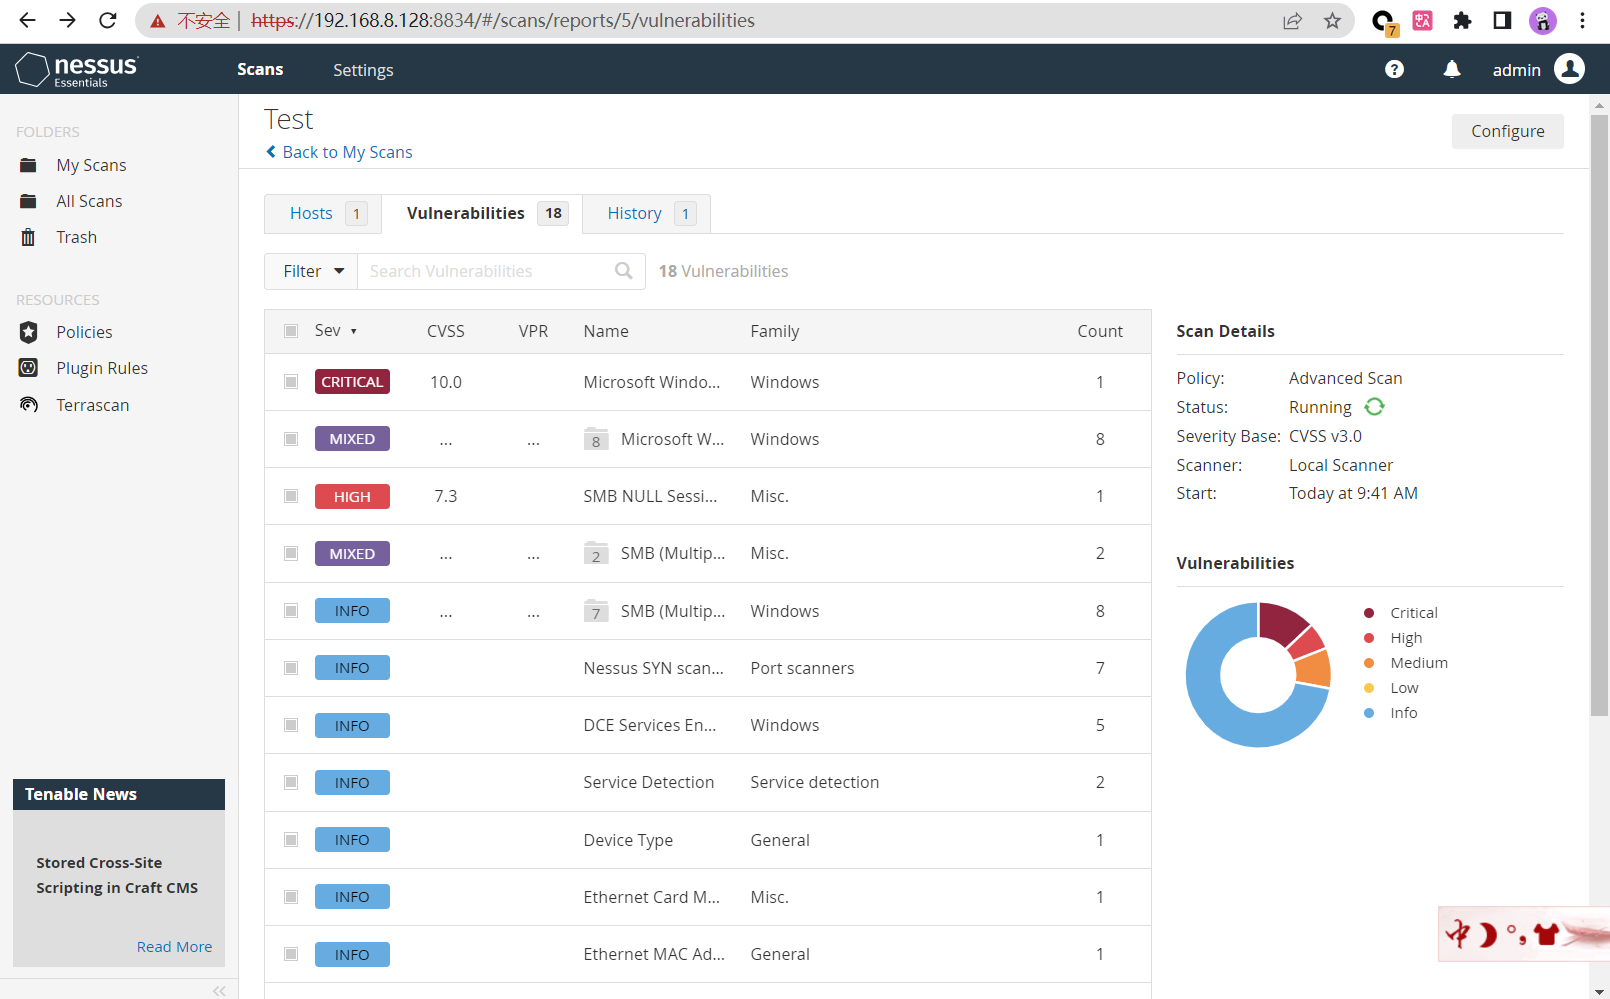
Task: Expand the MIXED SMB group of 2
Action: pos(596,553)
